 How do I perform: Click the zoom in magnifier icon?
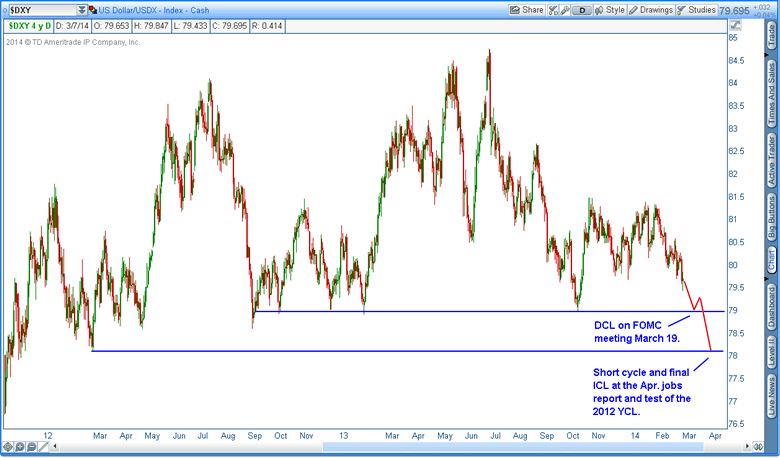click(x=20, y=447)
